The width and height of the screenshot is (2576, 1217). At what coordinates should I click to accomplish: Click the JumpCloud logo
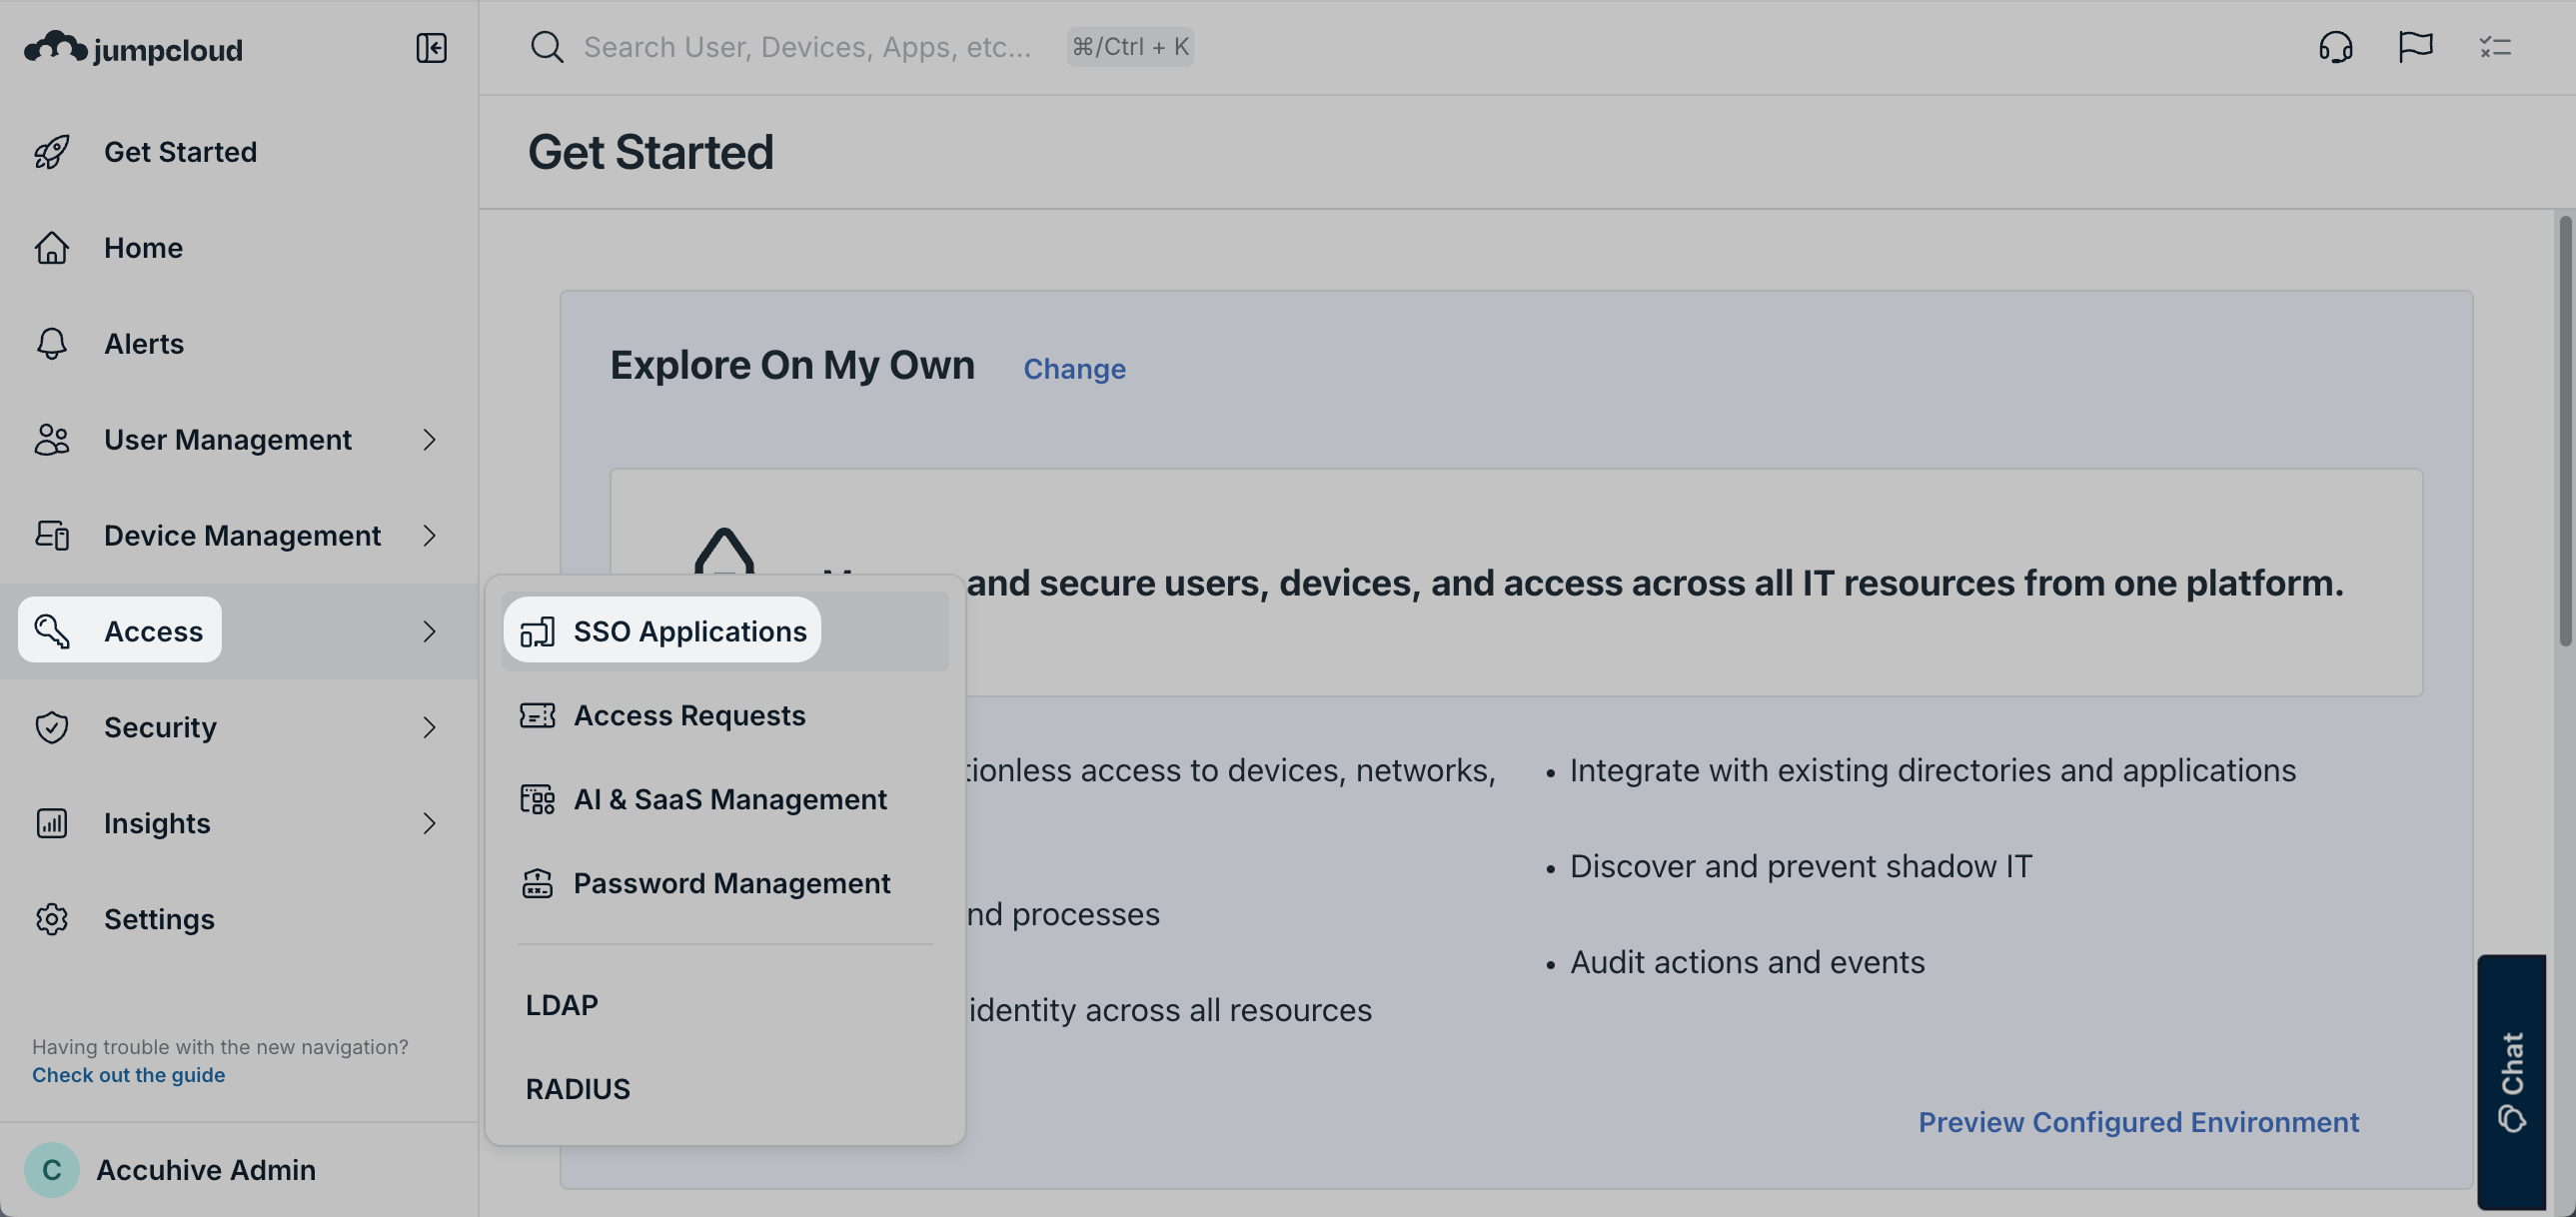(x=133, y=48)
